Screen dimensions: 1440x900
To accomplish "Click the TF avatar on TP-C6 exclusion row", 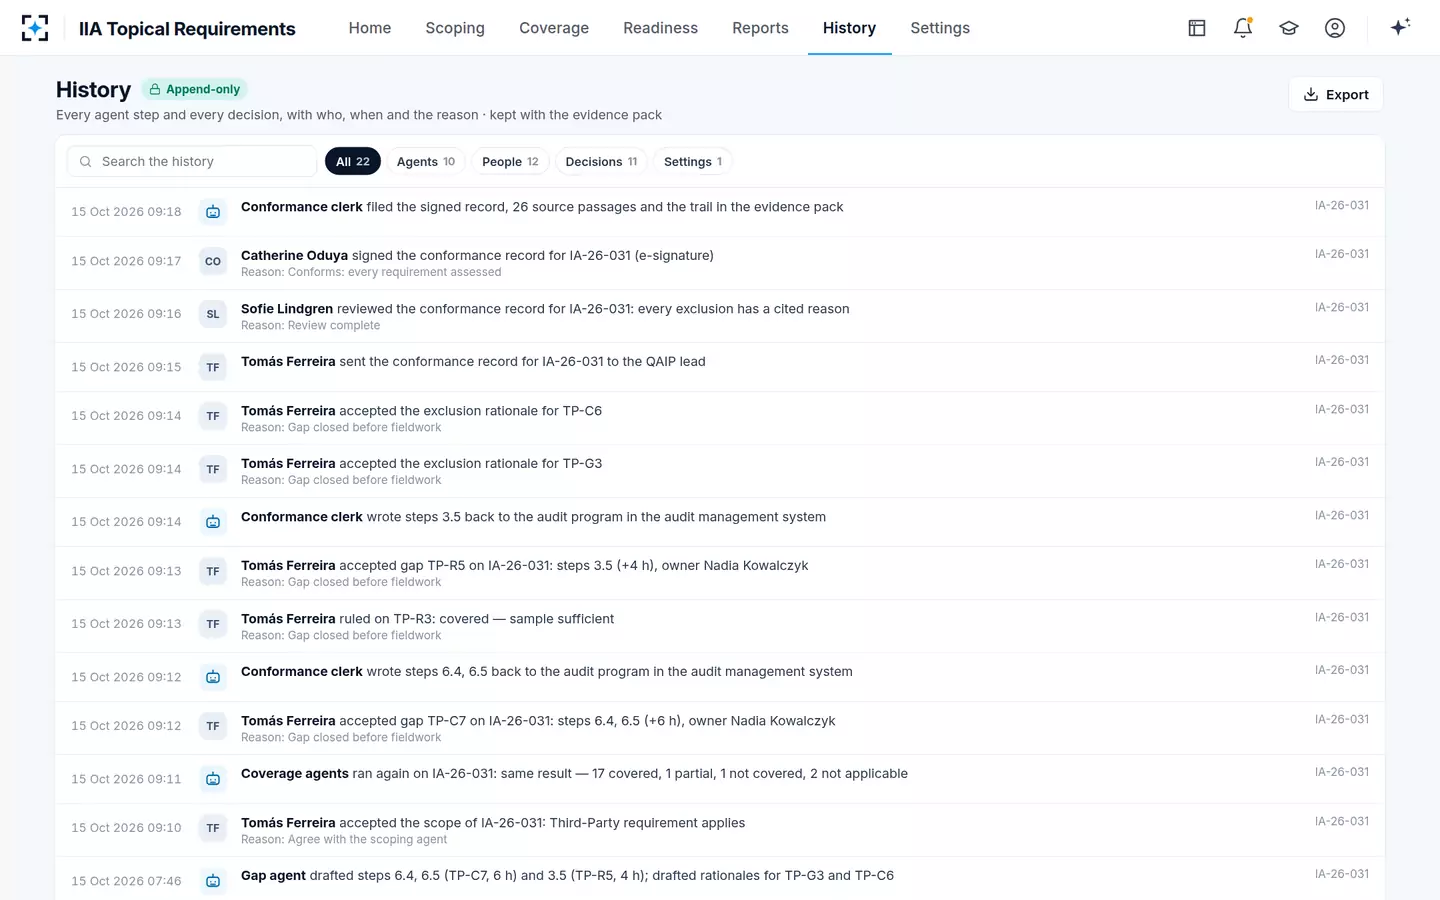I will click(x=213, y=416).
